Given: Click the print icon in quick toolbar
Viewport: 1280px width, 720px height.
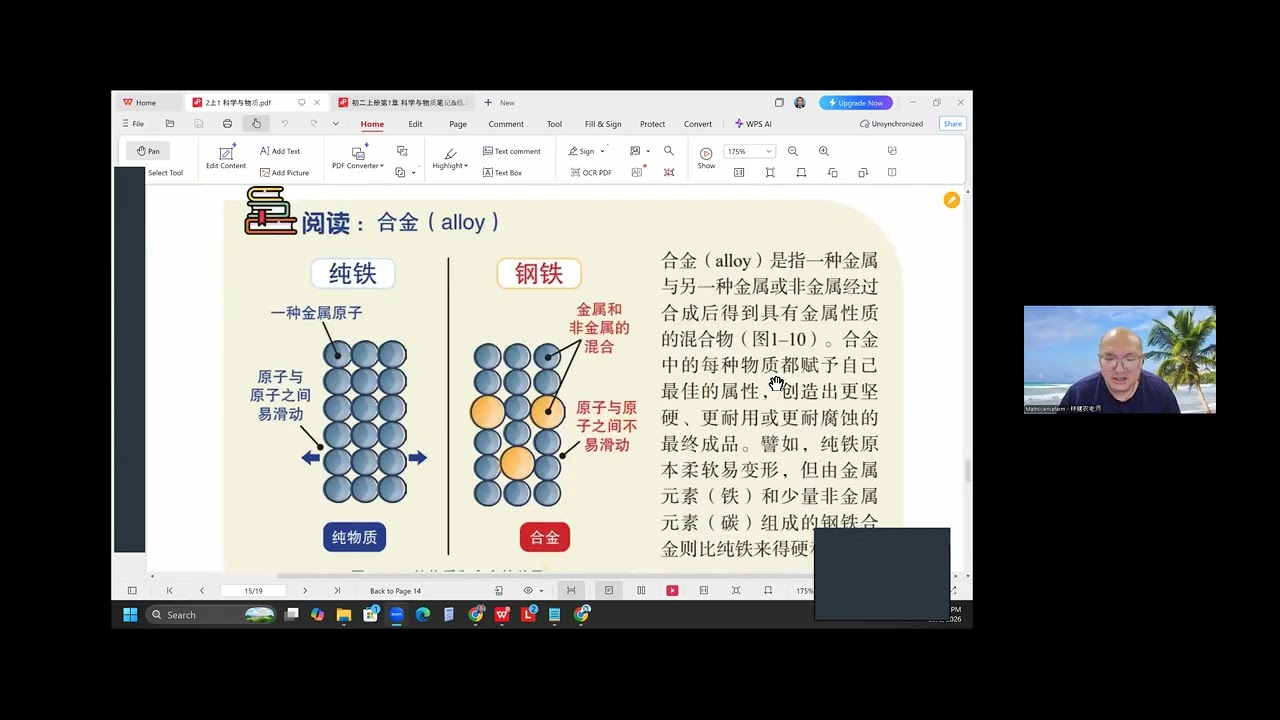Looking at the screenshot, I should pos(227,124).
